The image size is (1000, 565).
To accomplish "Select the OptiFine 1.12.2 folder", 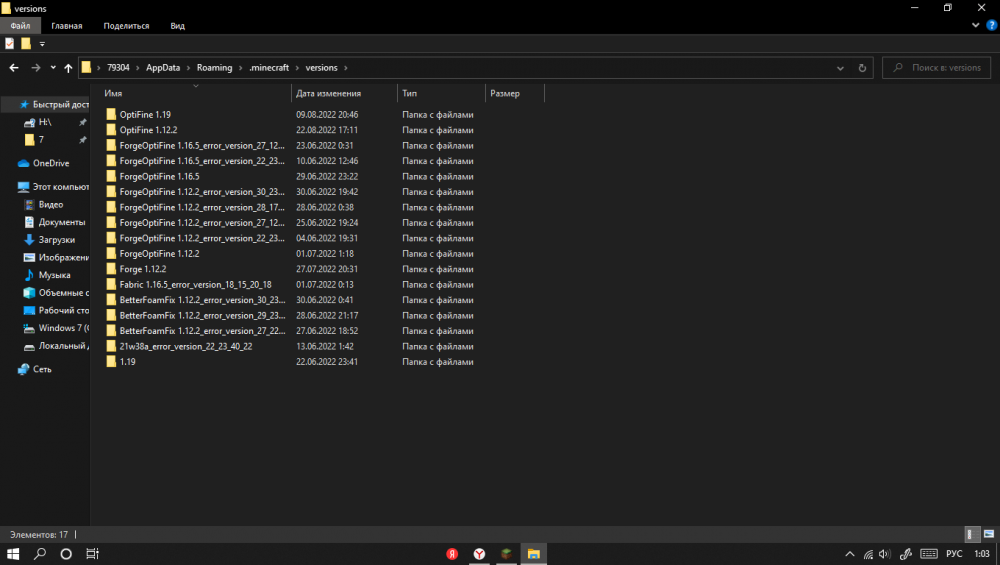I will 148,130.
